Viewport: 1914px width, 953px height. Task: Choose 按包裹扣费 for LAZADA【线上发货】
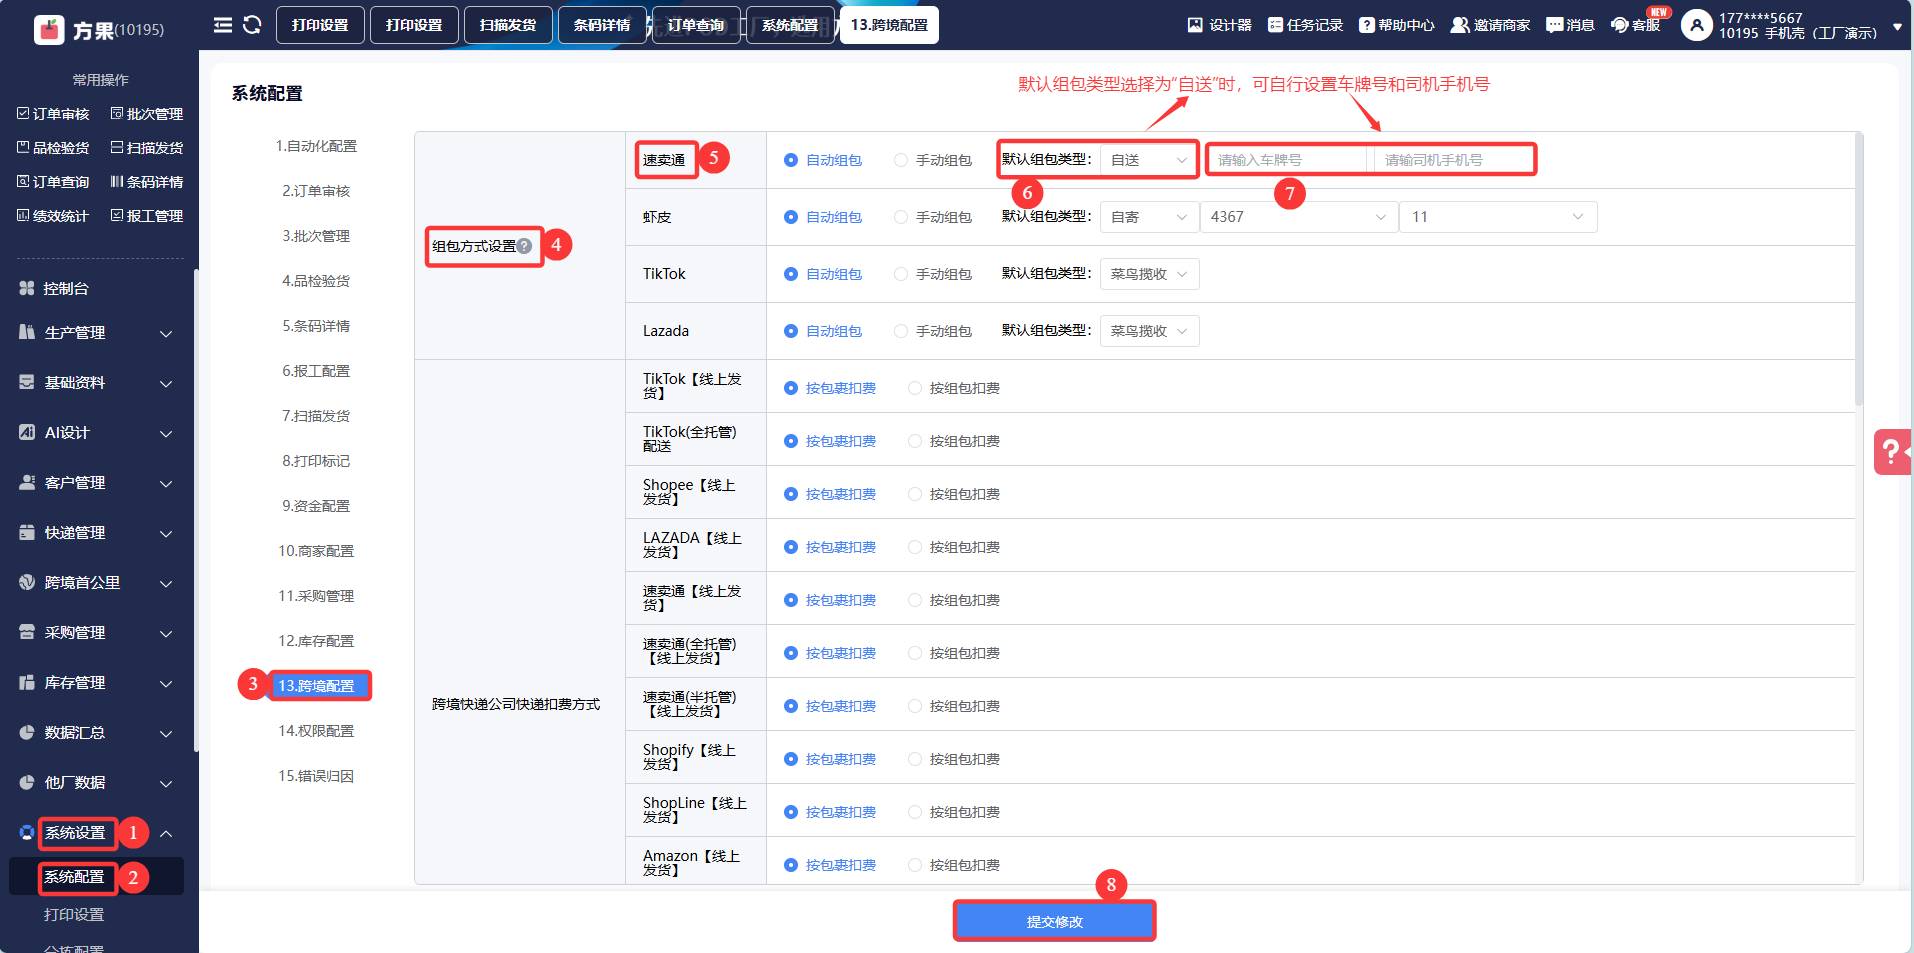[x=791, y=547]
